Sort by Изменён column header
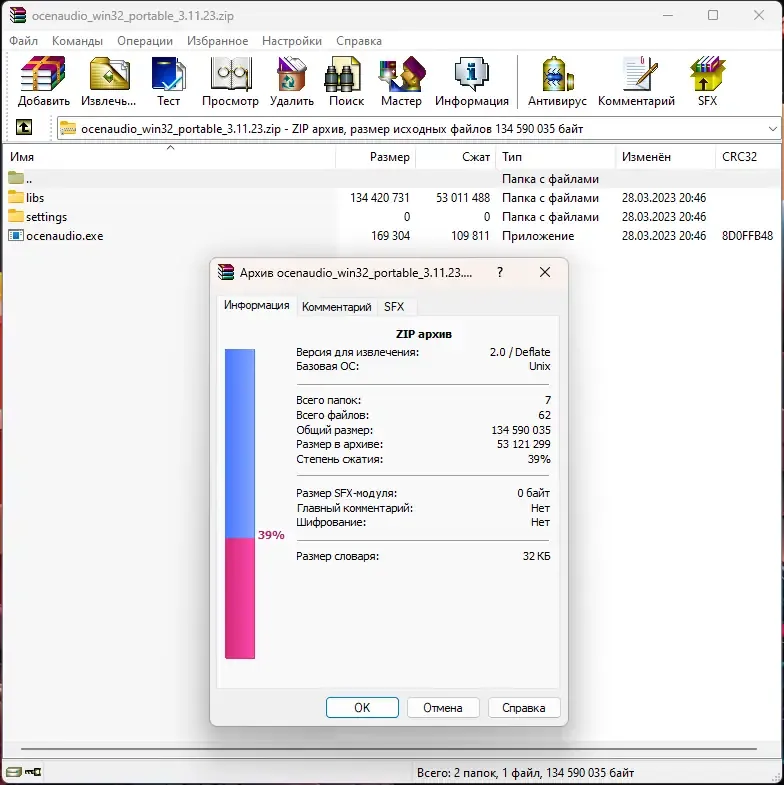This screenshot has height=785, width=784. (665, 157)
